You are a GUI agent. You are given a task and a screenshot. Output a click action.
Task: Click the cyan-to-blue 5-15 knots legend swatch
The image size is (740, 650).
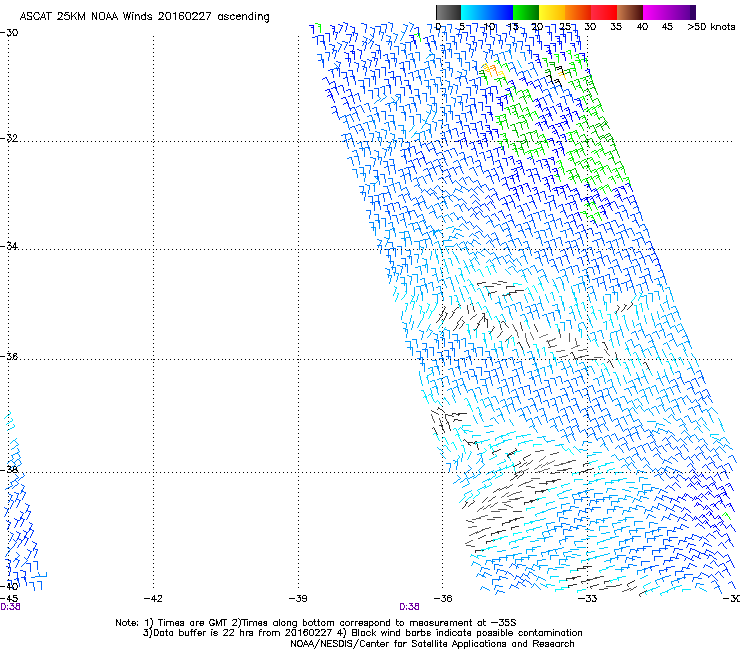click(487, 12)
